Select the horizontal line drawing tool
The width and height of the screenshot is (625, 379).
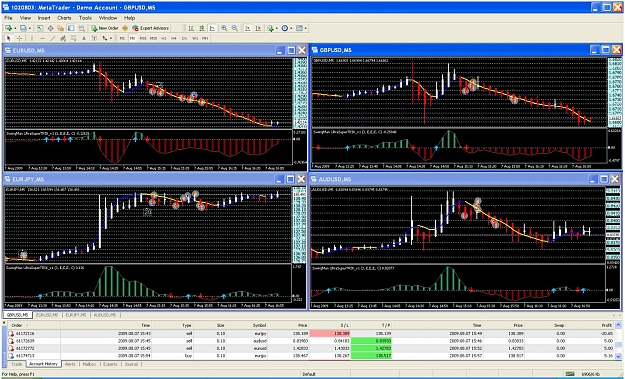[x=42, y=38]
